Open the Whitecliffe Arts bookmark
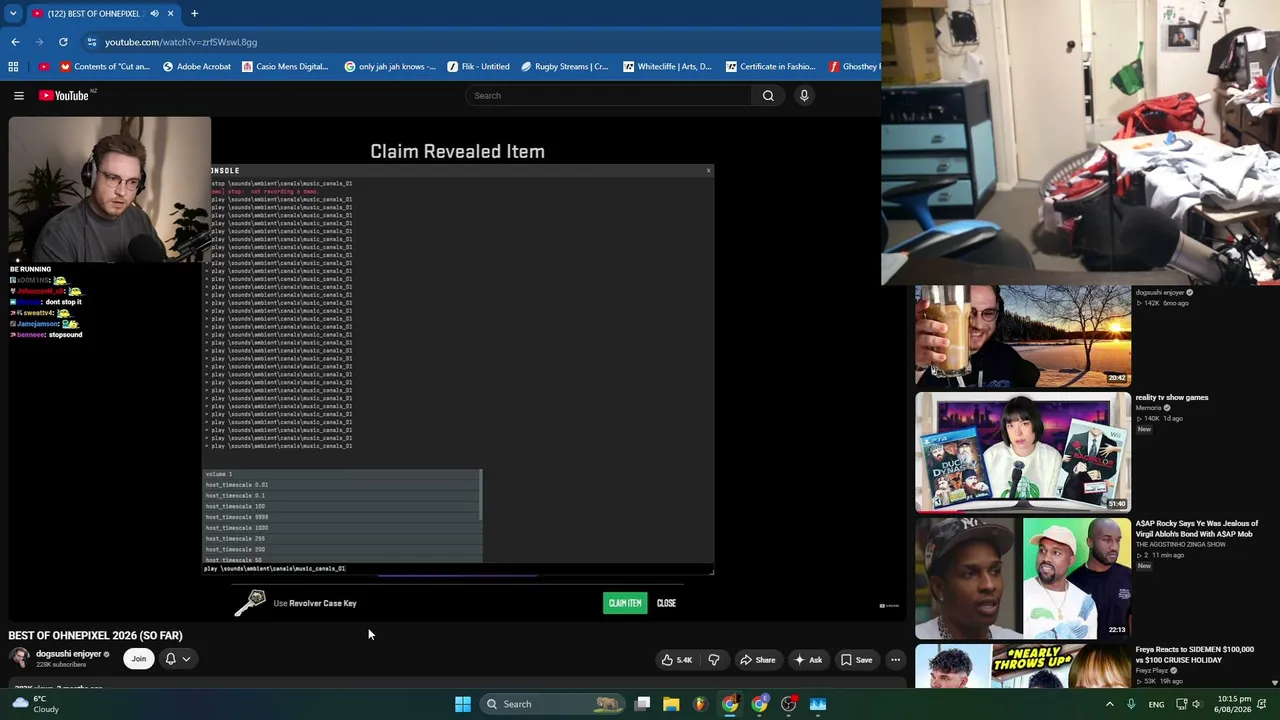Screen dimensions: 1280x720 [667, 67]
